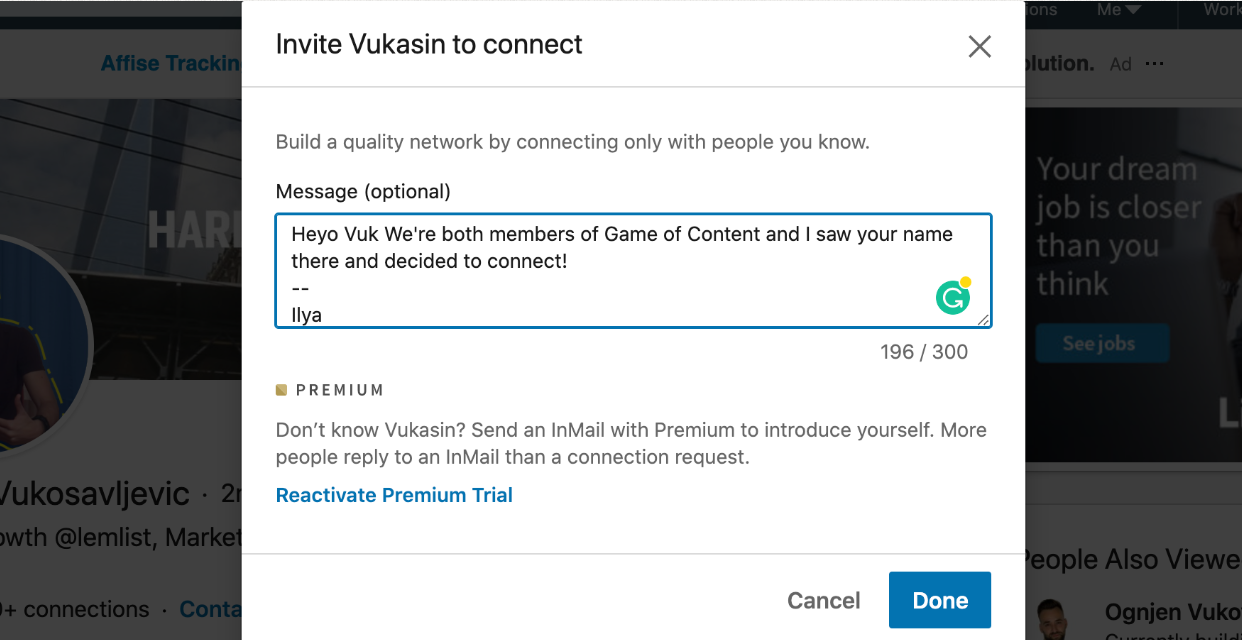Open the Reactivate Premium Trial link
The width and height of the screenshot is (1242, 640).
[x=394, y=495]
